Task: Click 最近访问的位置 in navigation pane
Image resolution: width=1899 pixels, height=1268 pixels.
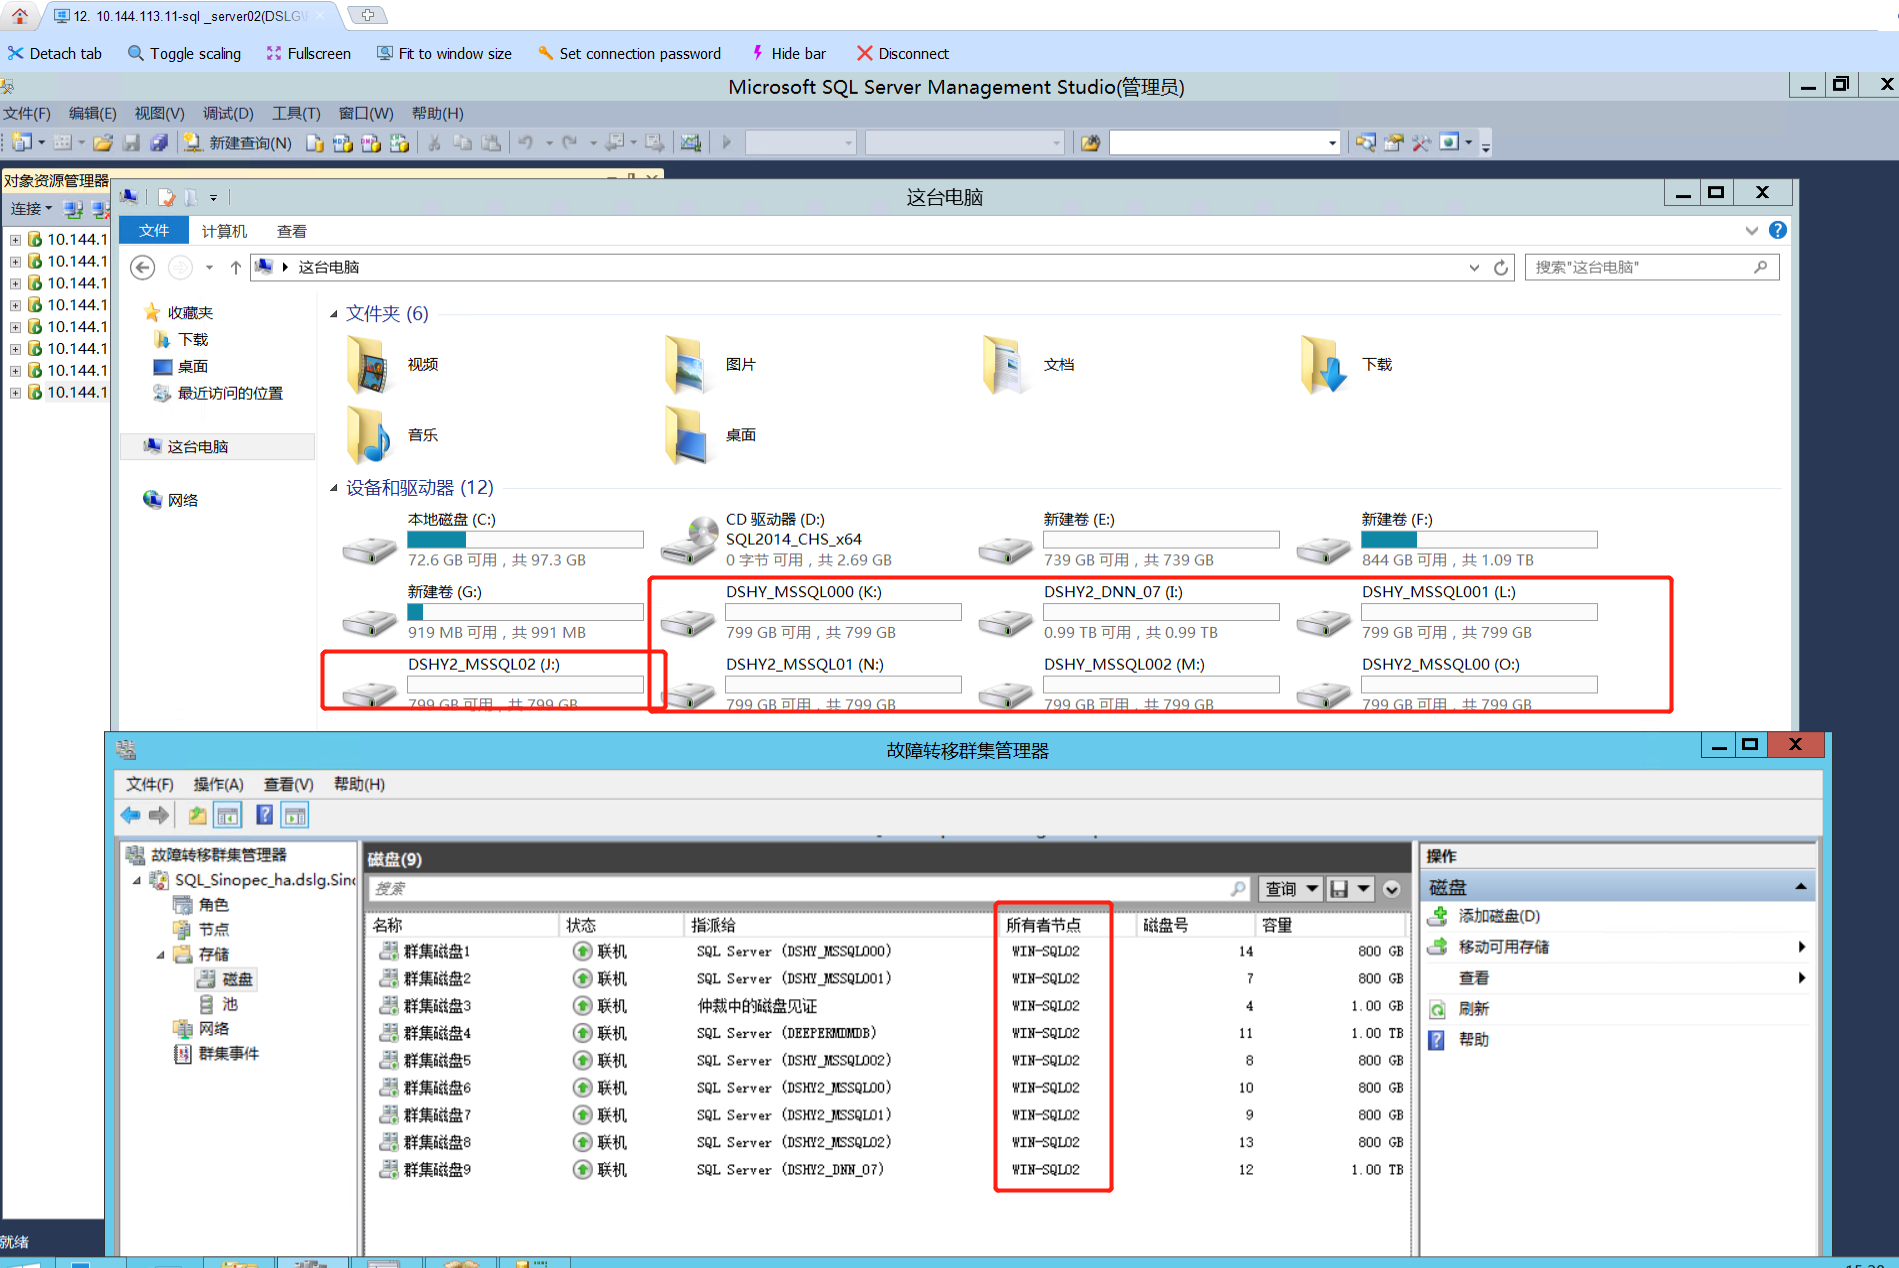Action: click(230, 394)
